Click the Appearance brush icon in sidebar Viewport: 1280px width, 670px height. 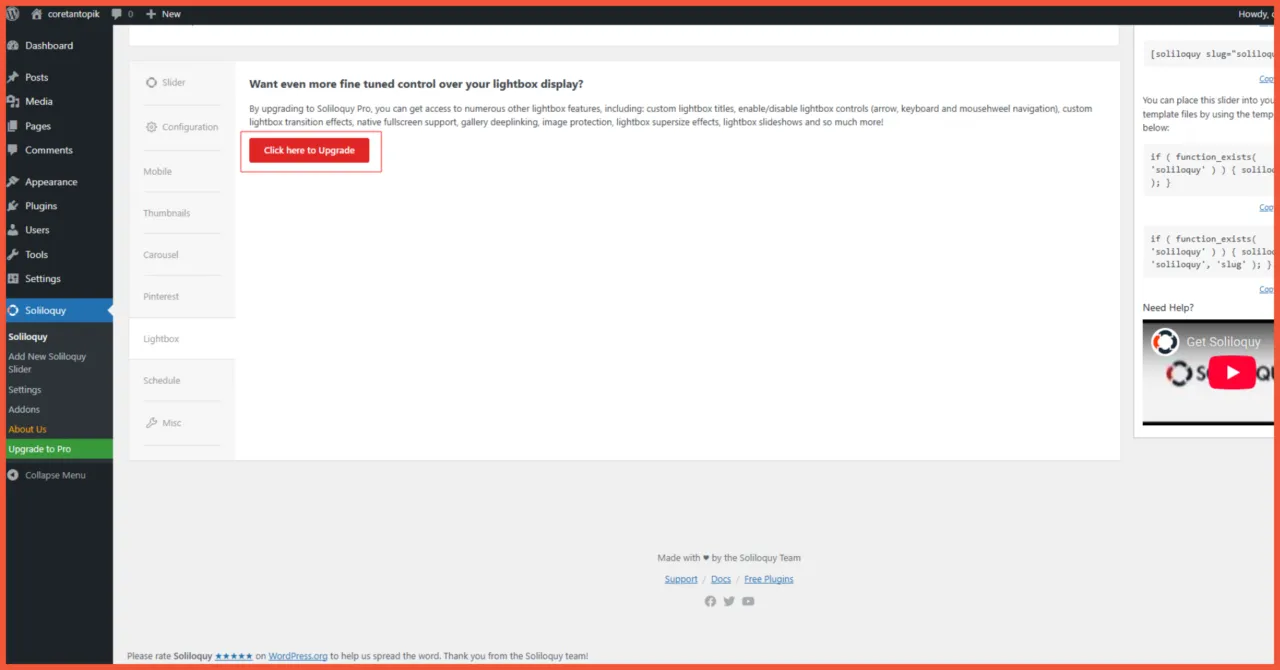click(13, 182)
